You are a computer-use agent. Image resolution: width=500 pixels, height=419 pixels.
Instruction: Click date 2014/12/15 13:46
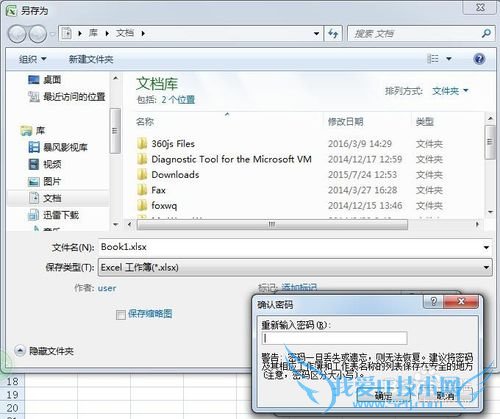point(365,206)
